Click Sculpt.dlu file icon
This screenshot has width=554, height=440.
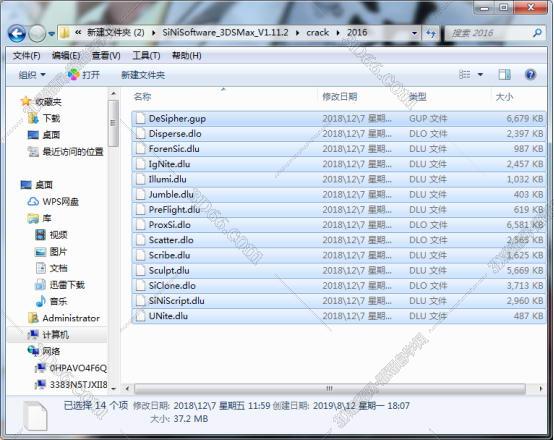coord(141,270)
